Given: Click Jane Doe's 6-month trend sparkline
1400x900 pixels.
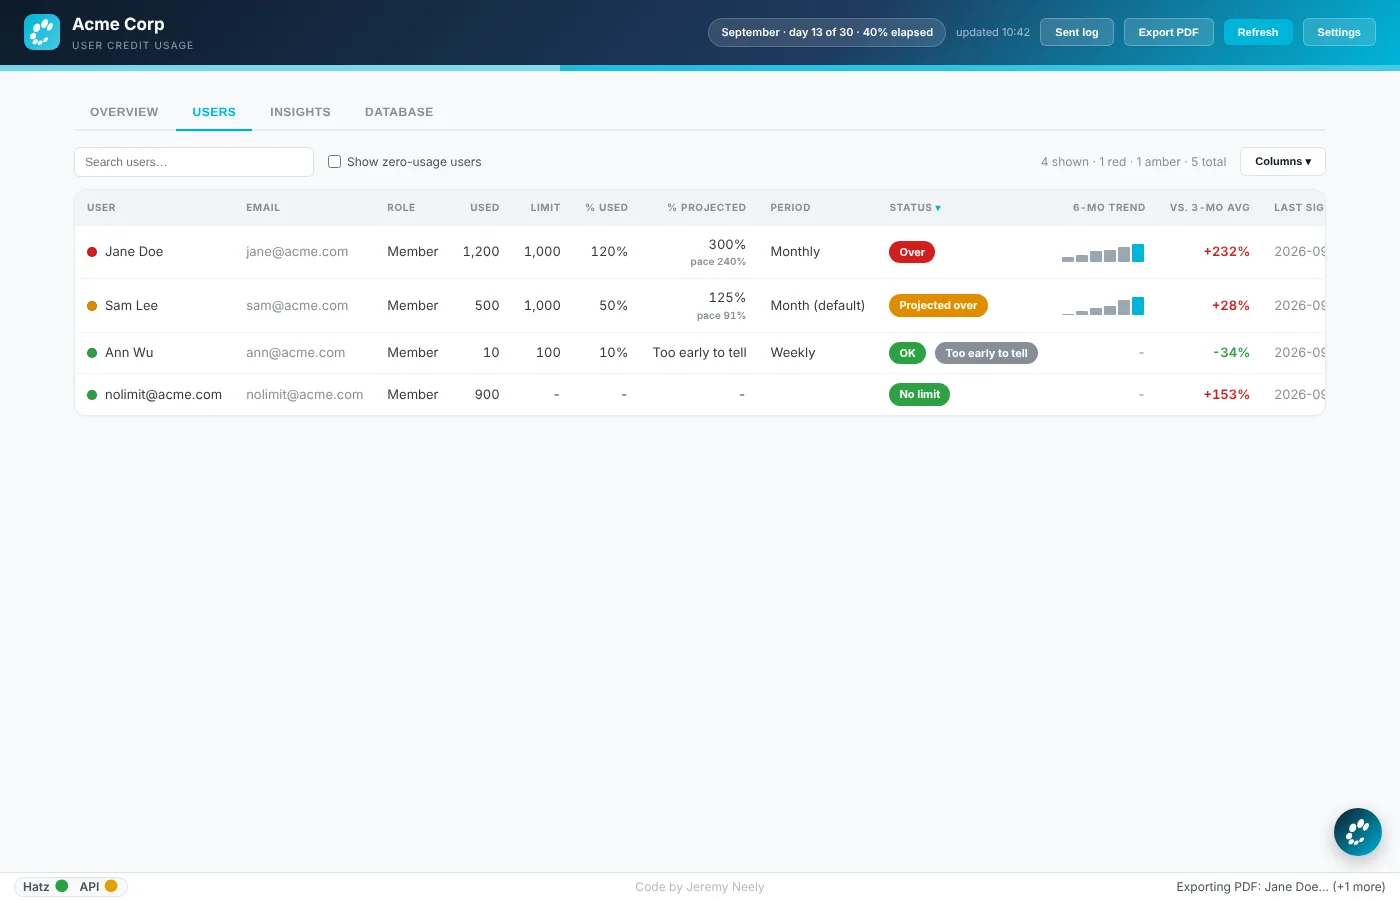Looking at the screenshot, I should click(1103, 253).
